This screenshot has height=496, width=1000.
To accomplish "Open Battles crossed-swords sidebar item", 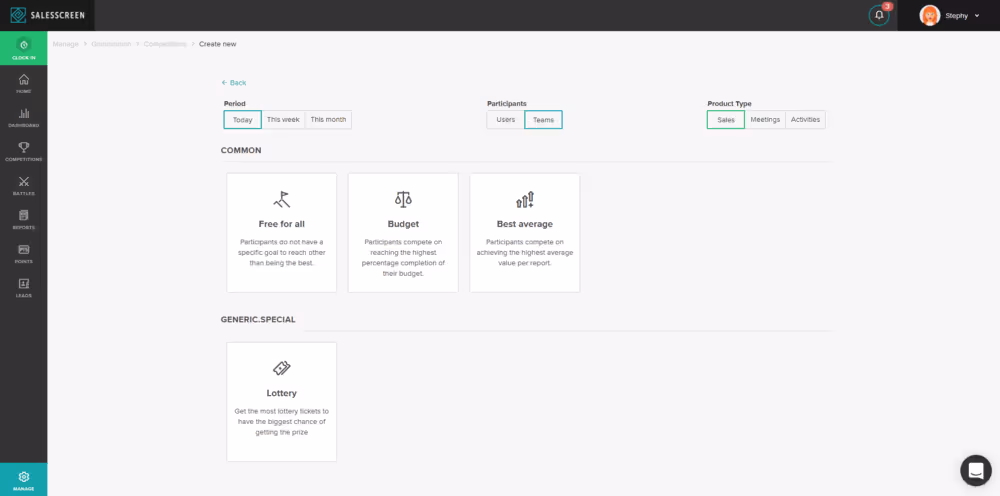I will pyautogui.click(x=24, y=186).
